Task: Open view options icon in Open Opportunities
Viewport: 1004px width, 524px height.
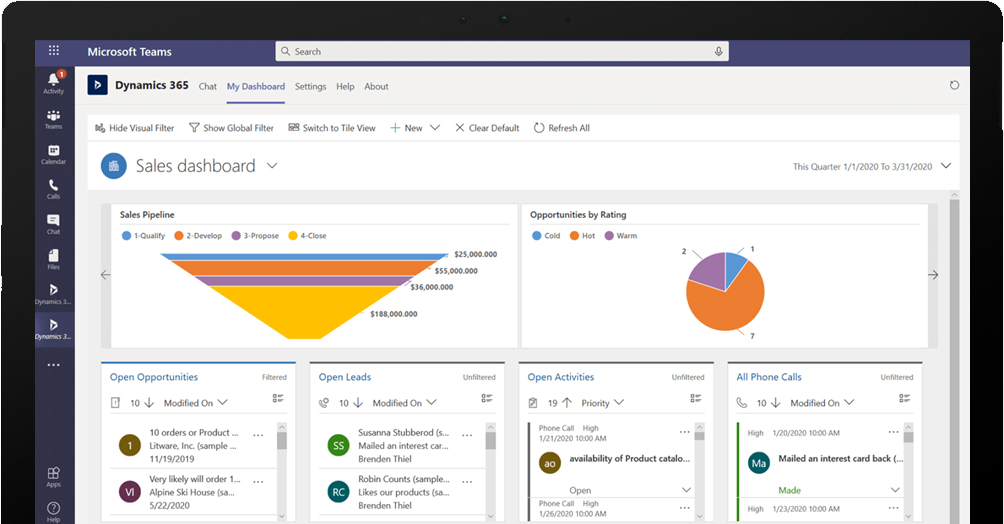Action: pos(278,398)
